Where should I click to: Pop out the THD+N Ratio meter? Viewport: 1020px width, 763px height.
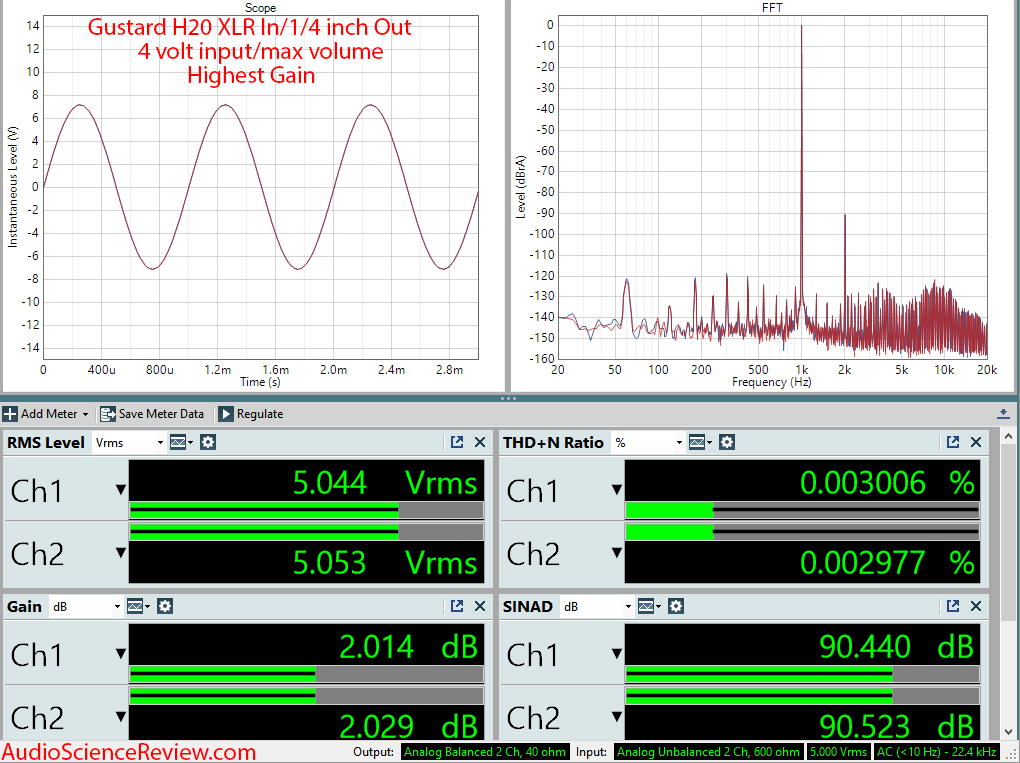[953, 442]
